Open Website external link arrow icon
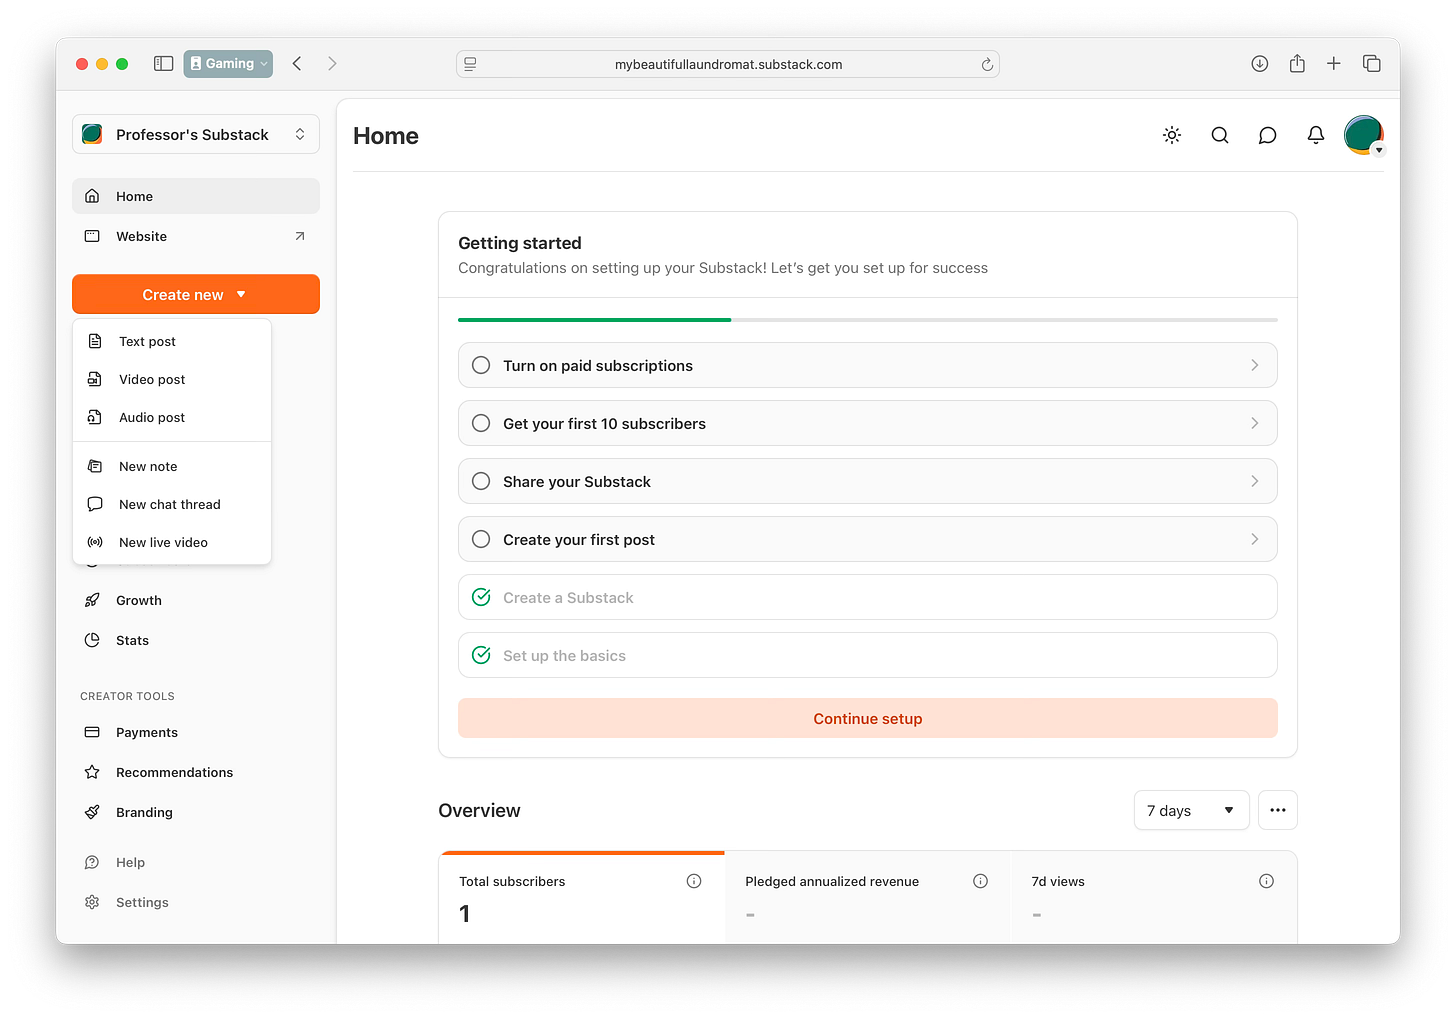Viewport: 1456px width, 1018px height. [300, 236]
